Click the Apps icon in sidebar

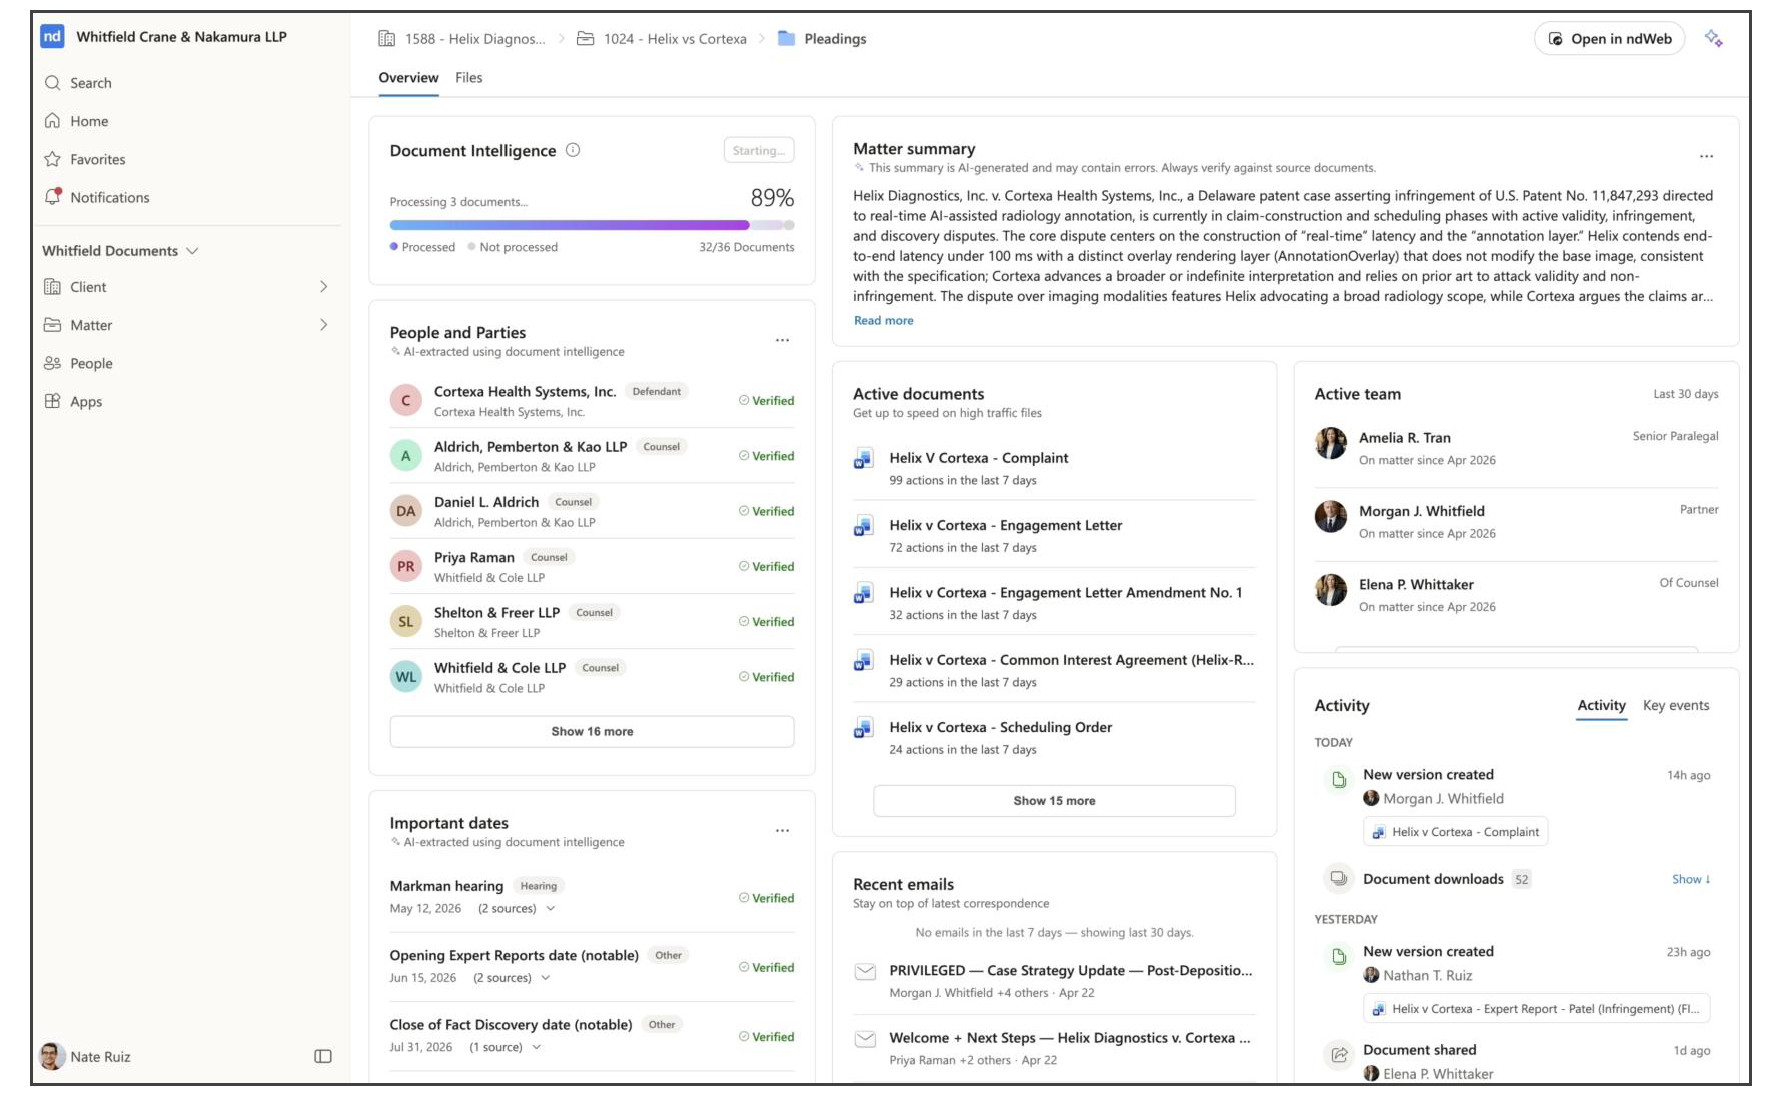(x=53, y=401)
